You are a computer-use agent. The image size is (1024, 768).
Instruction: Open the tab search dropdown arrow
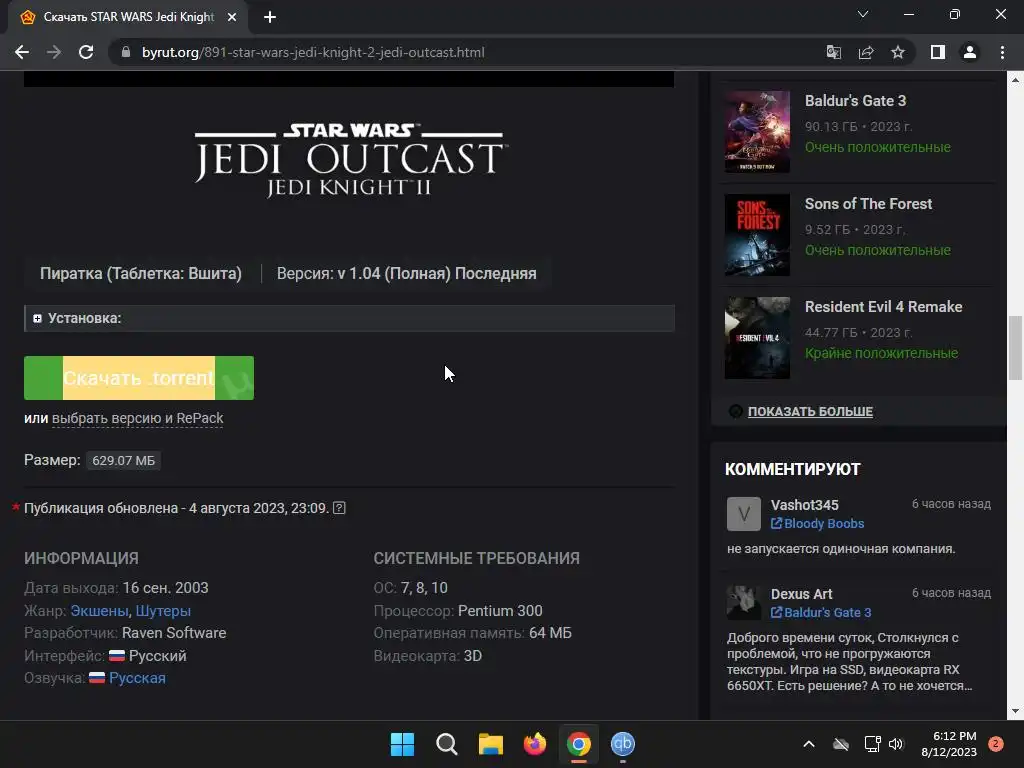(863, 14)
